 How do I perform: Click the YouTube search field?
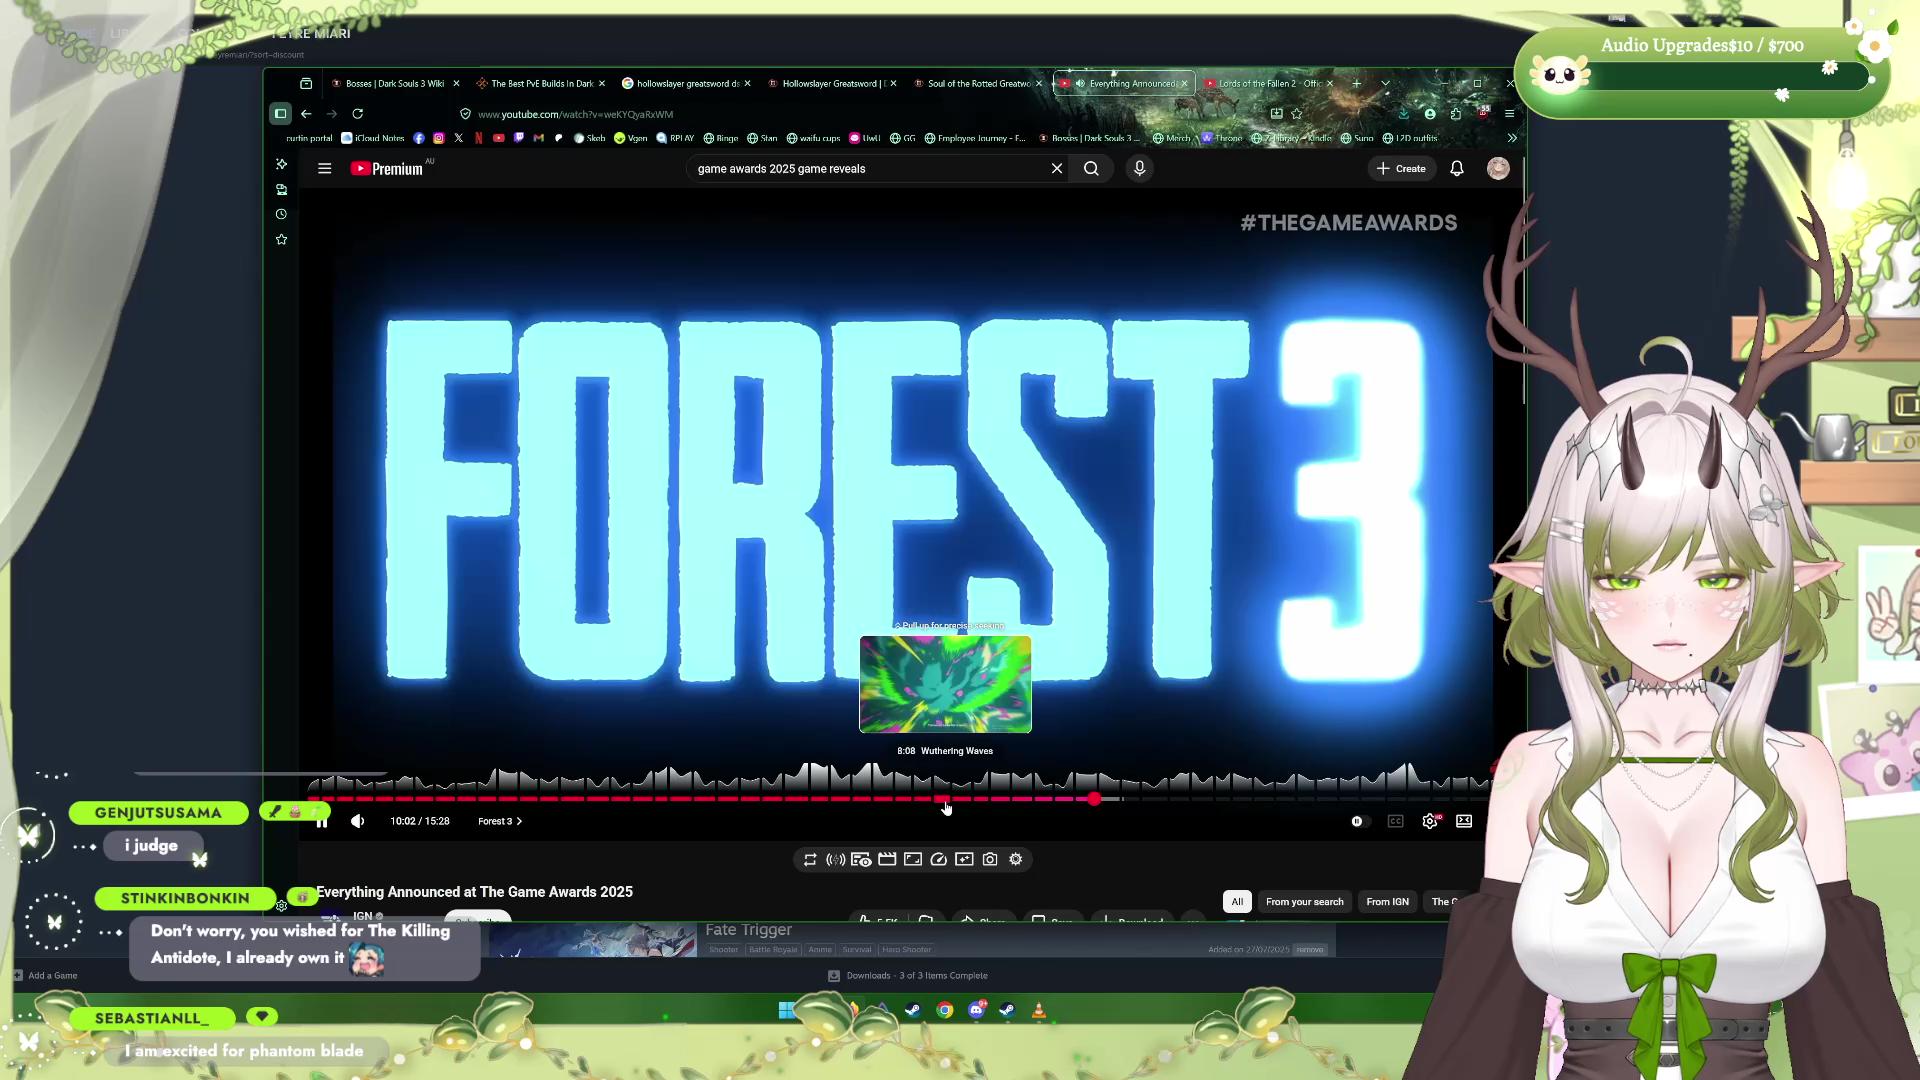tap(868, 169)
